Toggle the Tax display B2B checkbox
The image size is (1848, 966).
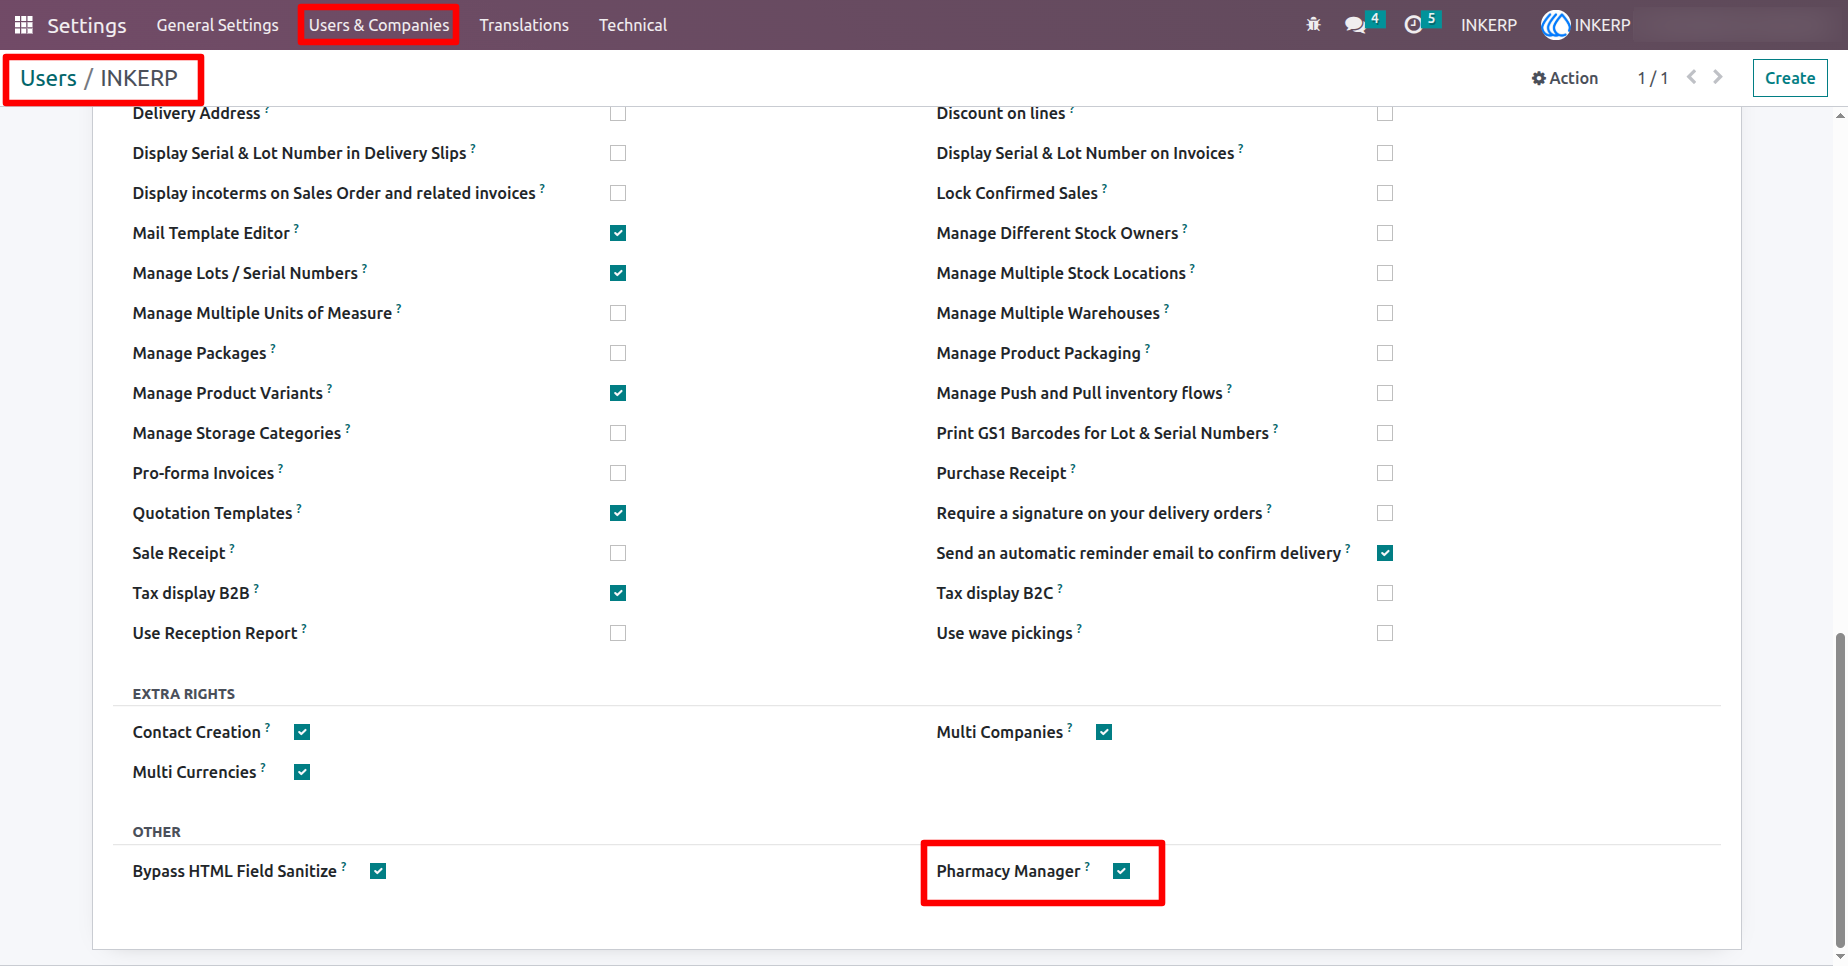(618, 593)
